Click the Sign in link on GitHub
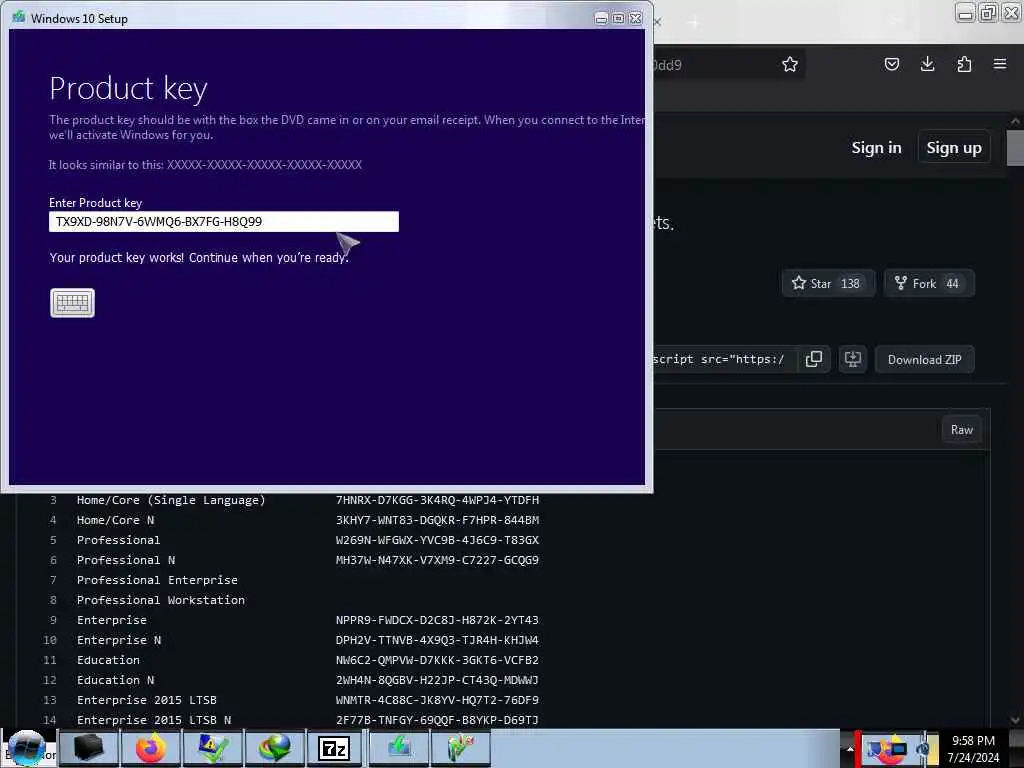 point(876,148)
